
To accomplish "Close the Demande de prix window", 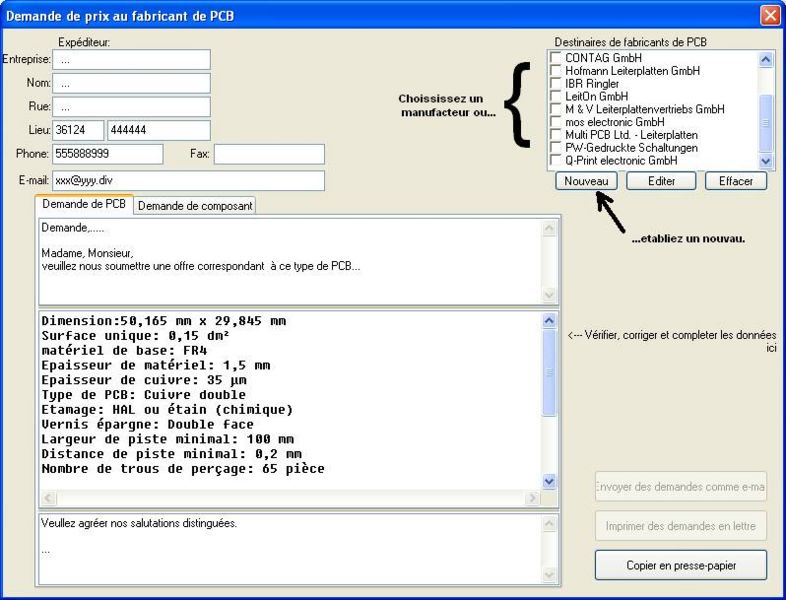I will tap(769, 15).
